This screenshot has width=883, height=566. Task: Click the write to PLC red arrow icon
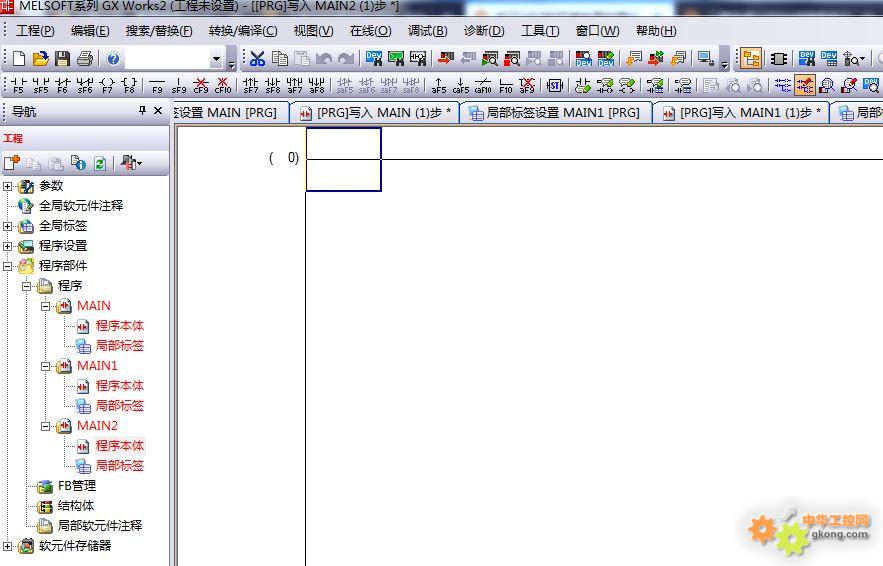(446, 59)
